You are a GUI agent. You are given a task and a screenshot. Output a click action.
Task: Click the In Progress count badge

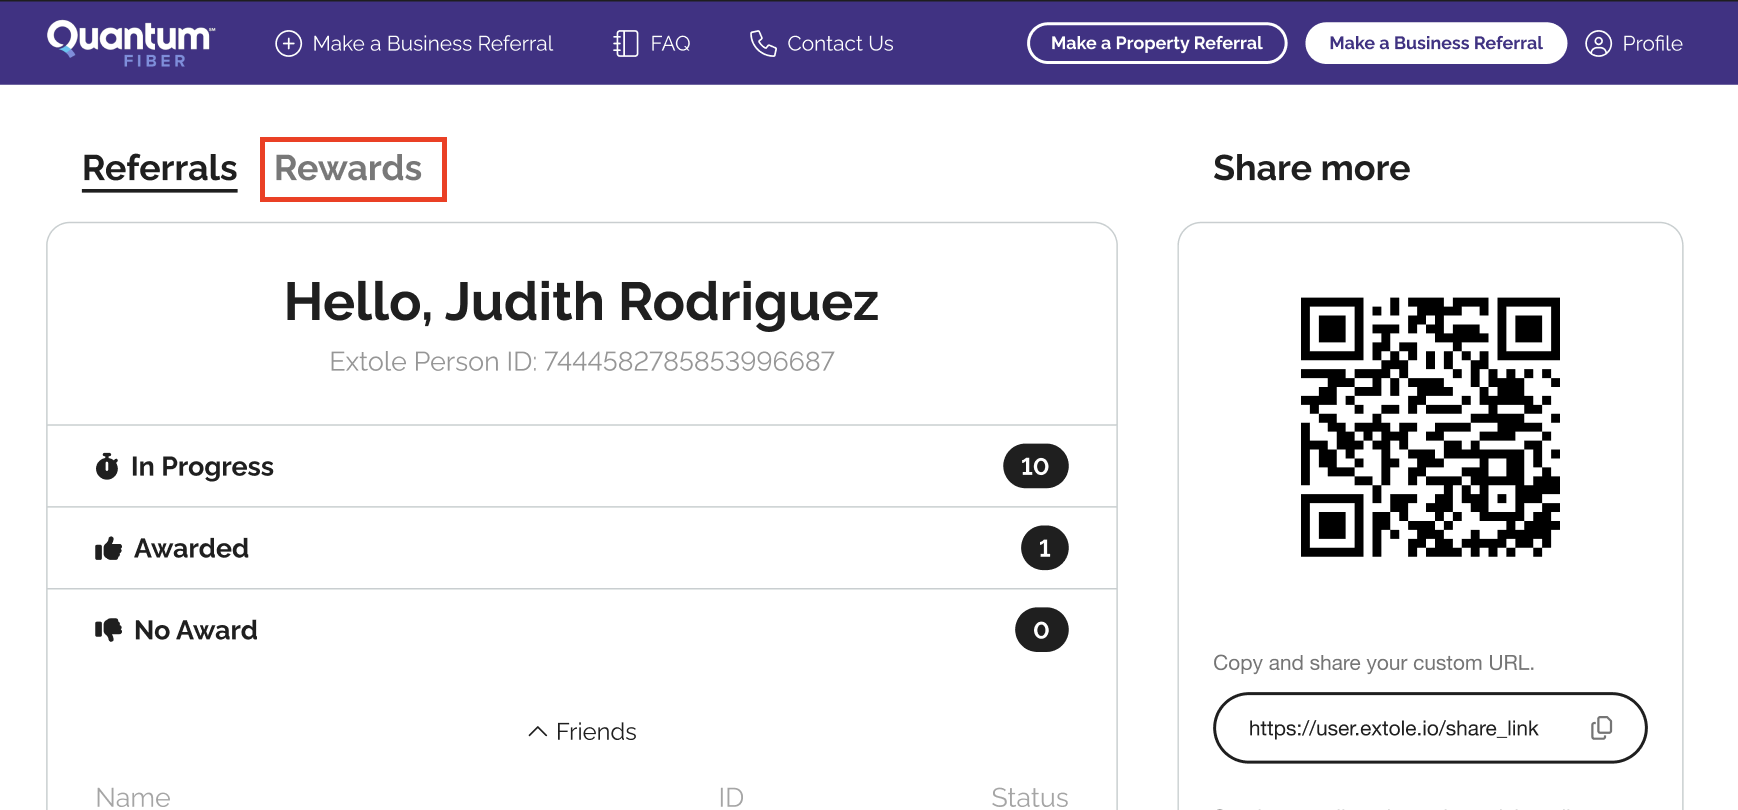pos(1035,466)
